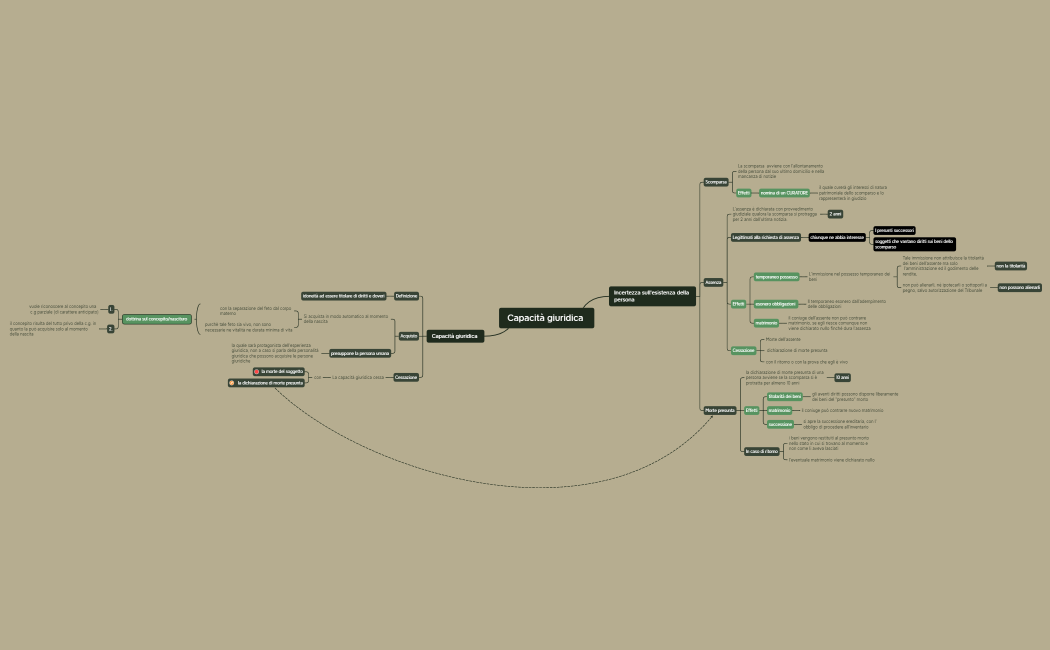Viewport: 1050px width, 650px height.
Task: Collapse the "Effetti" node under Assenza
Action: click(738, 304)
